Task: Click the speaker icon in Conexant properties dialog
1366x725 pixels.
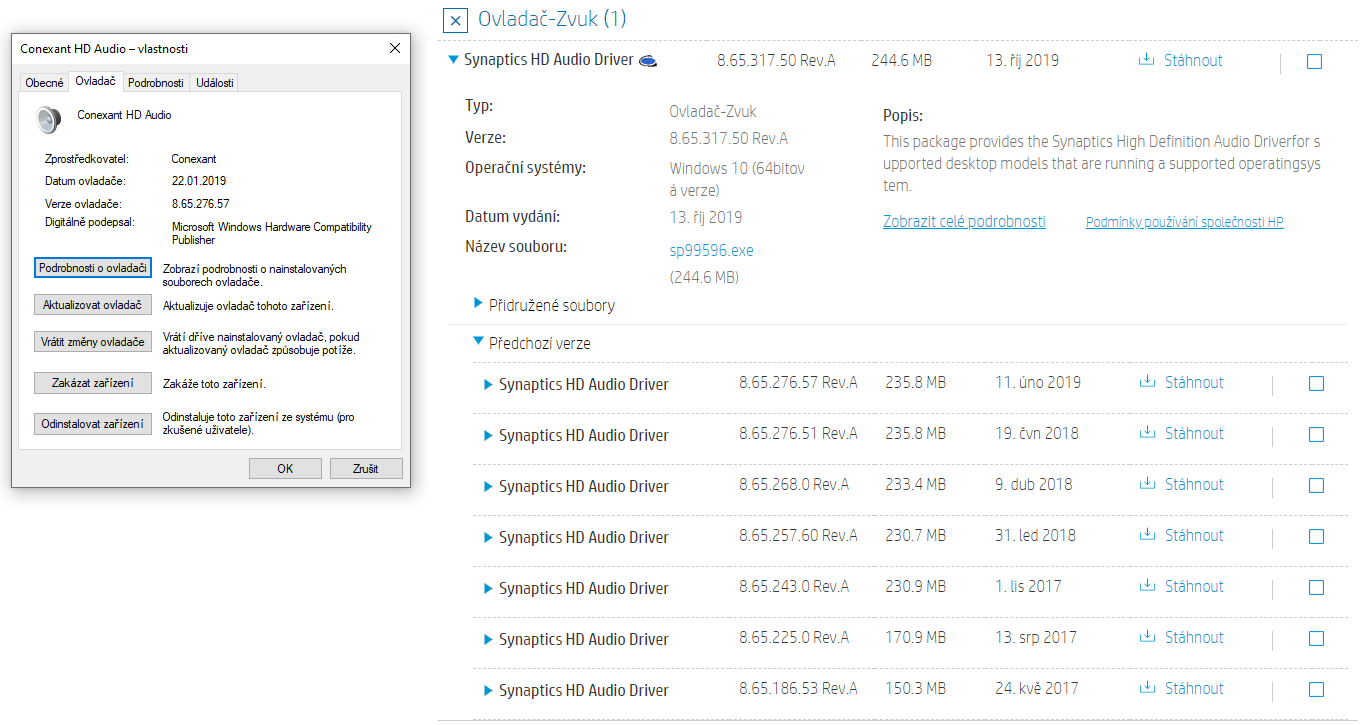Action: (48, 120)
